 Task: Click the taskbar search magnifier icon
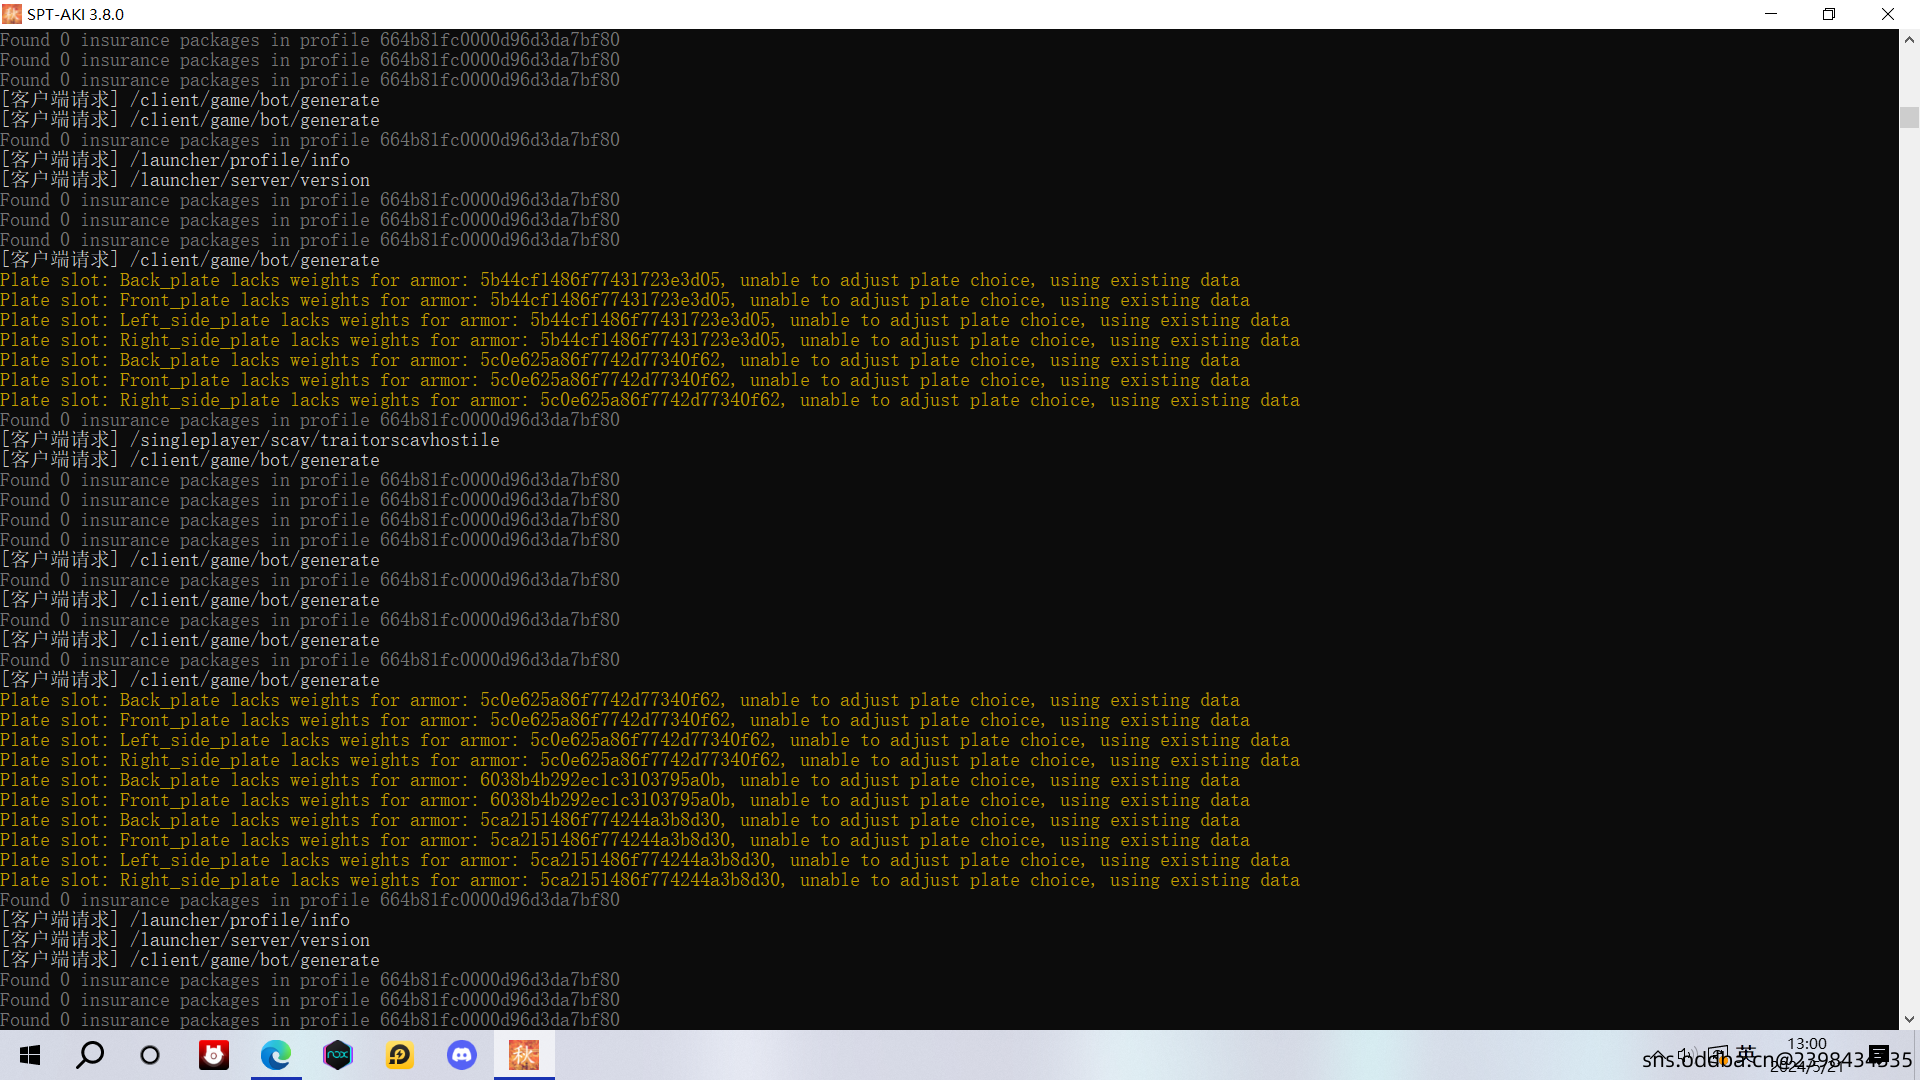click(90, 1055)
